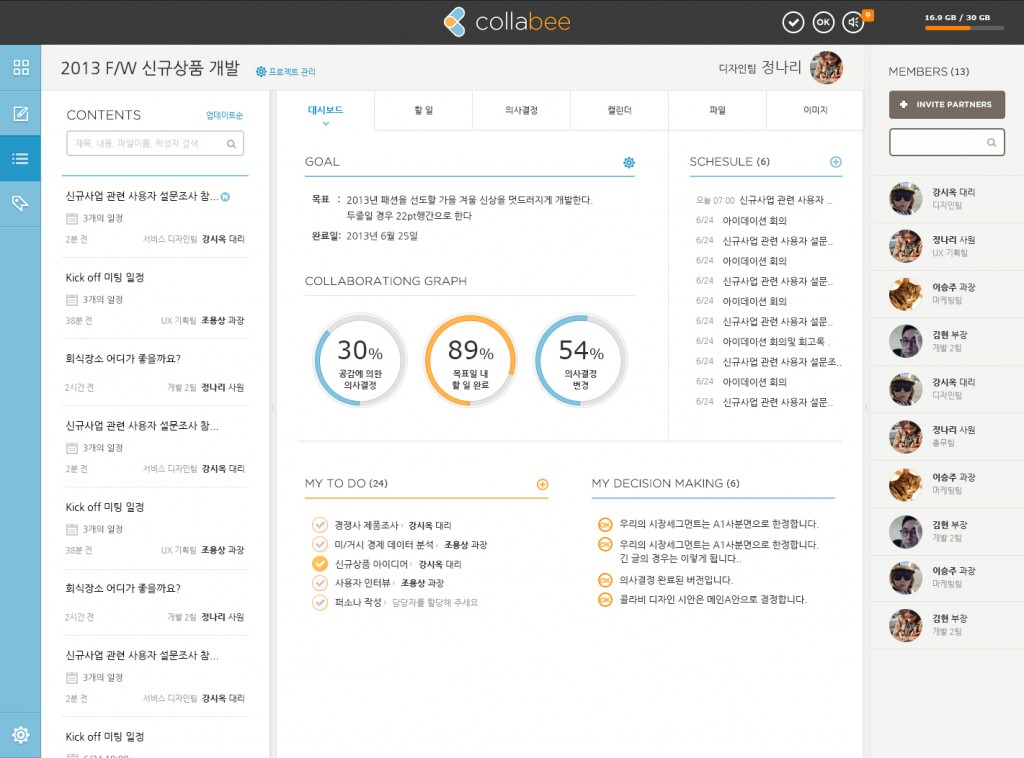Uncheck the 신규상품 아이디어 to-do item
Screen dimensions: 1024x758
tap(320, 563)
